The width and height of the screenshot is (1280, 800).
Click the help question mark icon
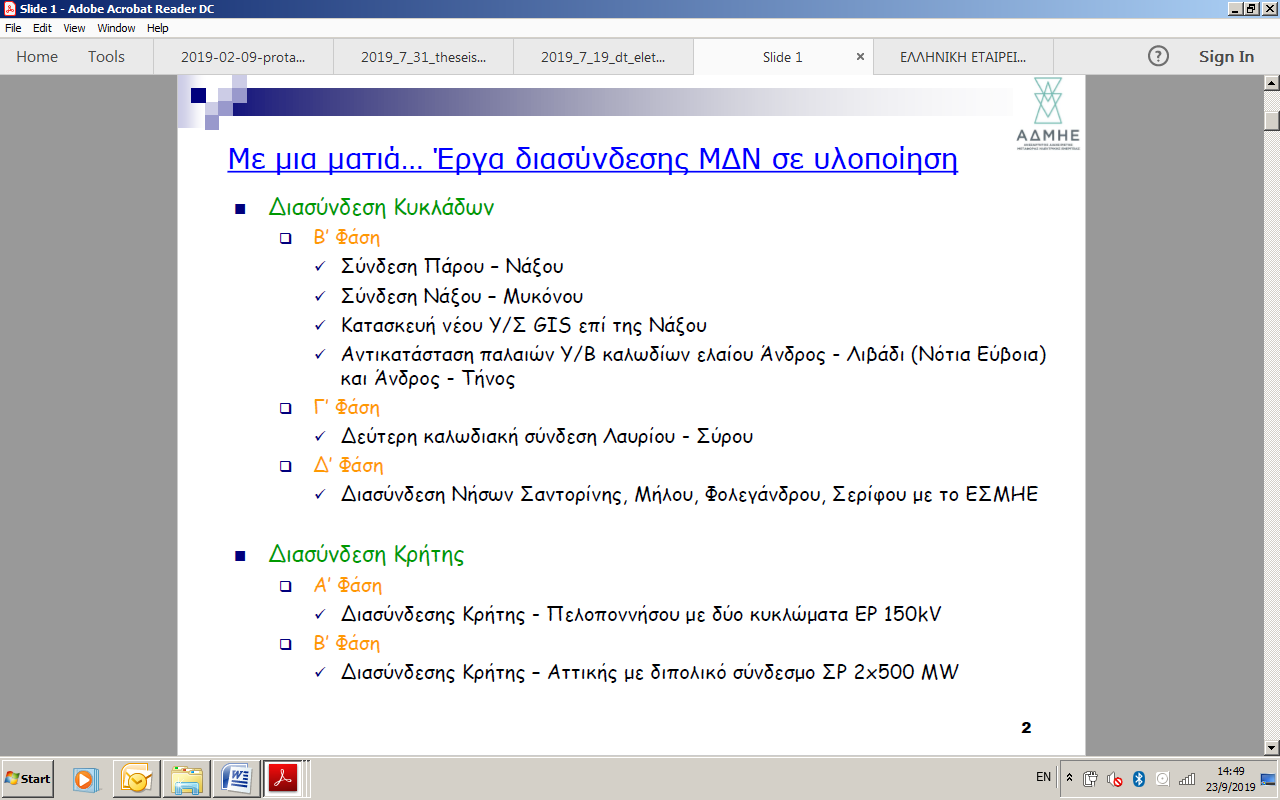(x=1158, y=57)
